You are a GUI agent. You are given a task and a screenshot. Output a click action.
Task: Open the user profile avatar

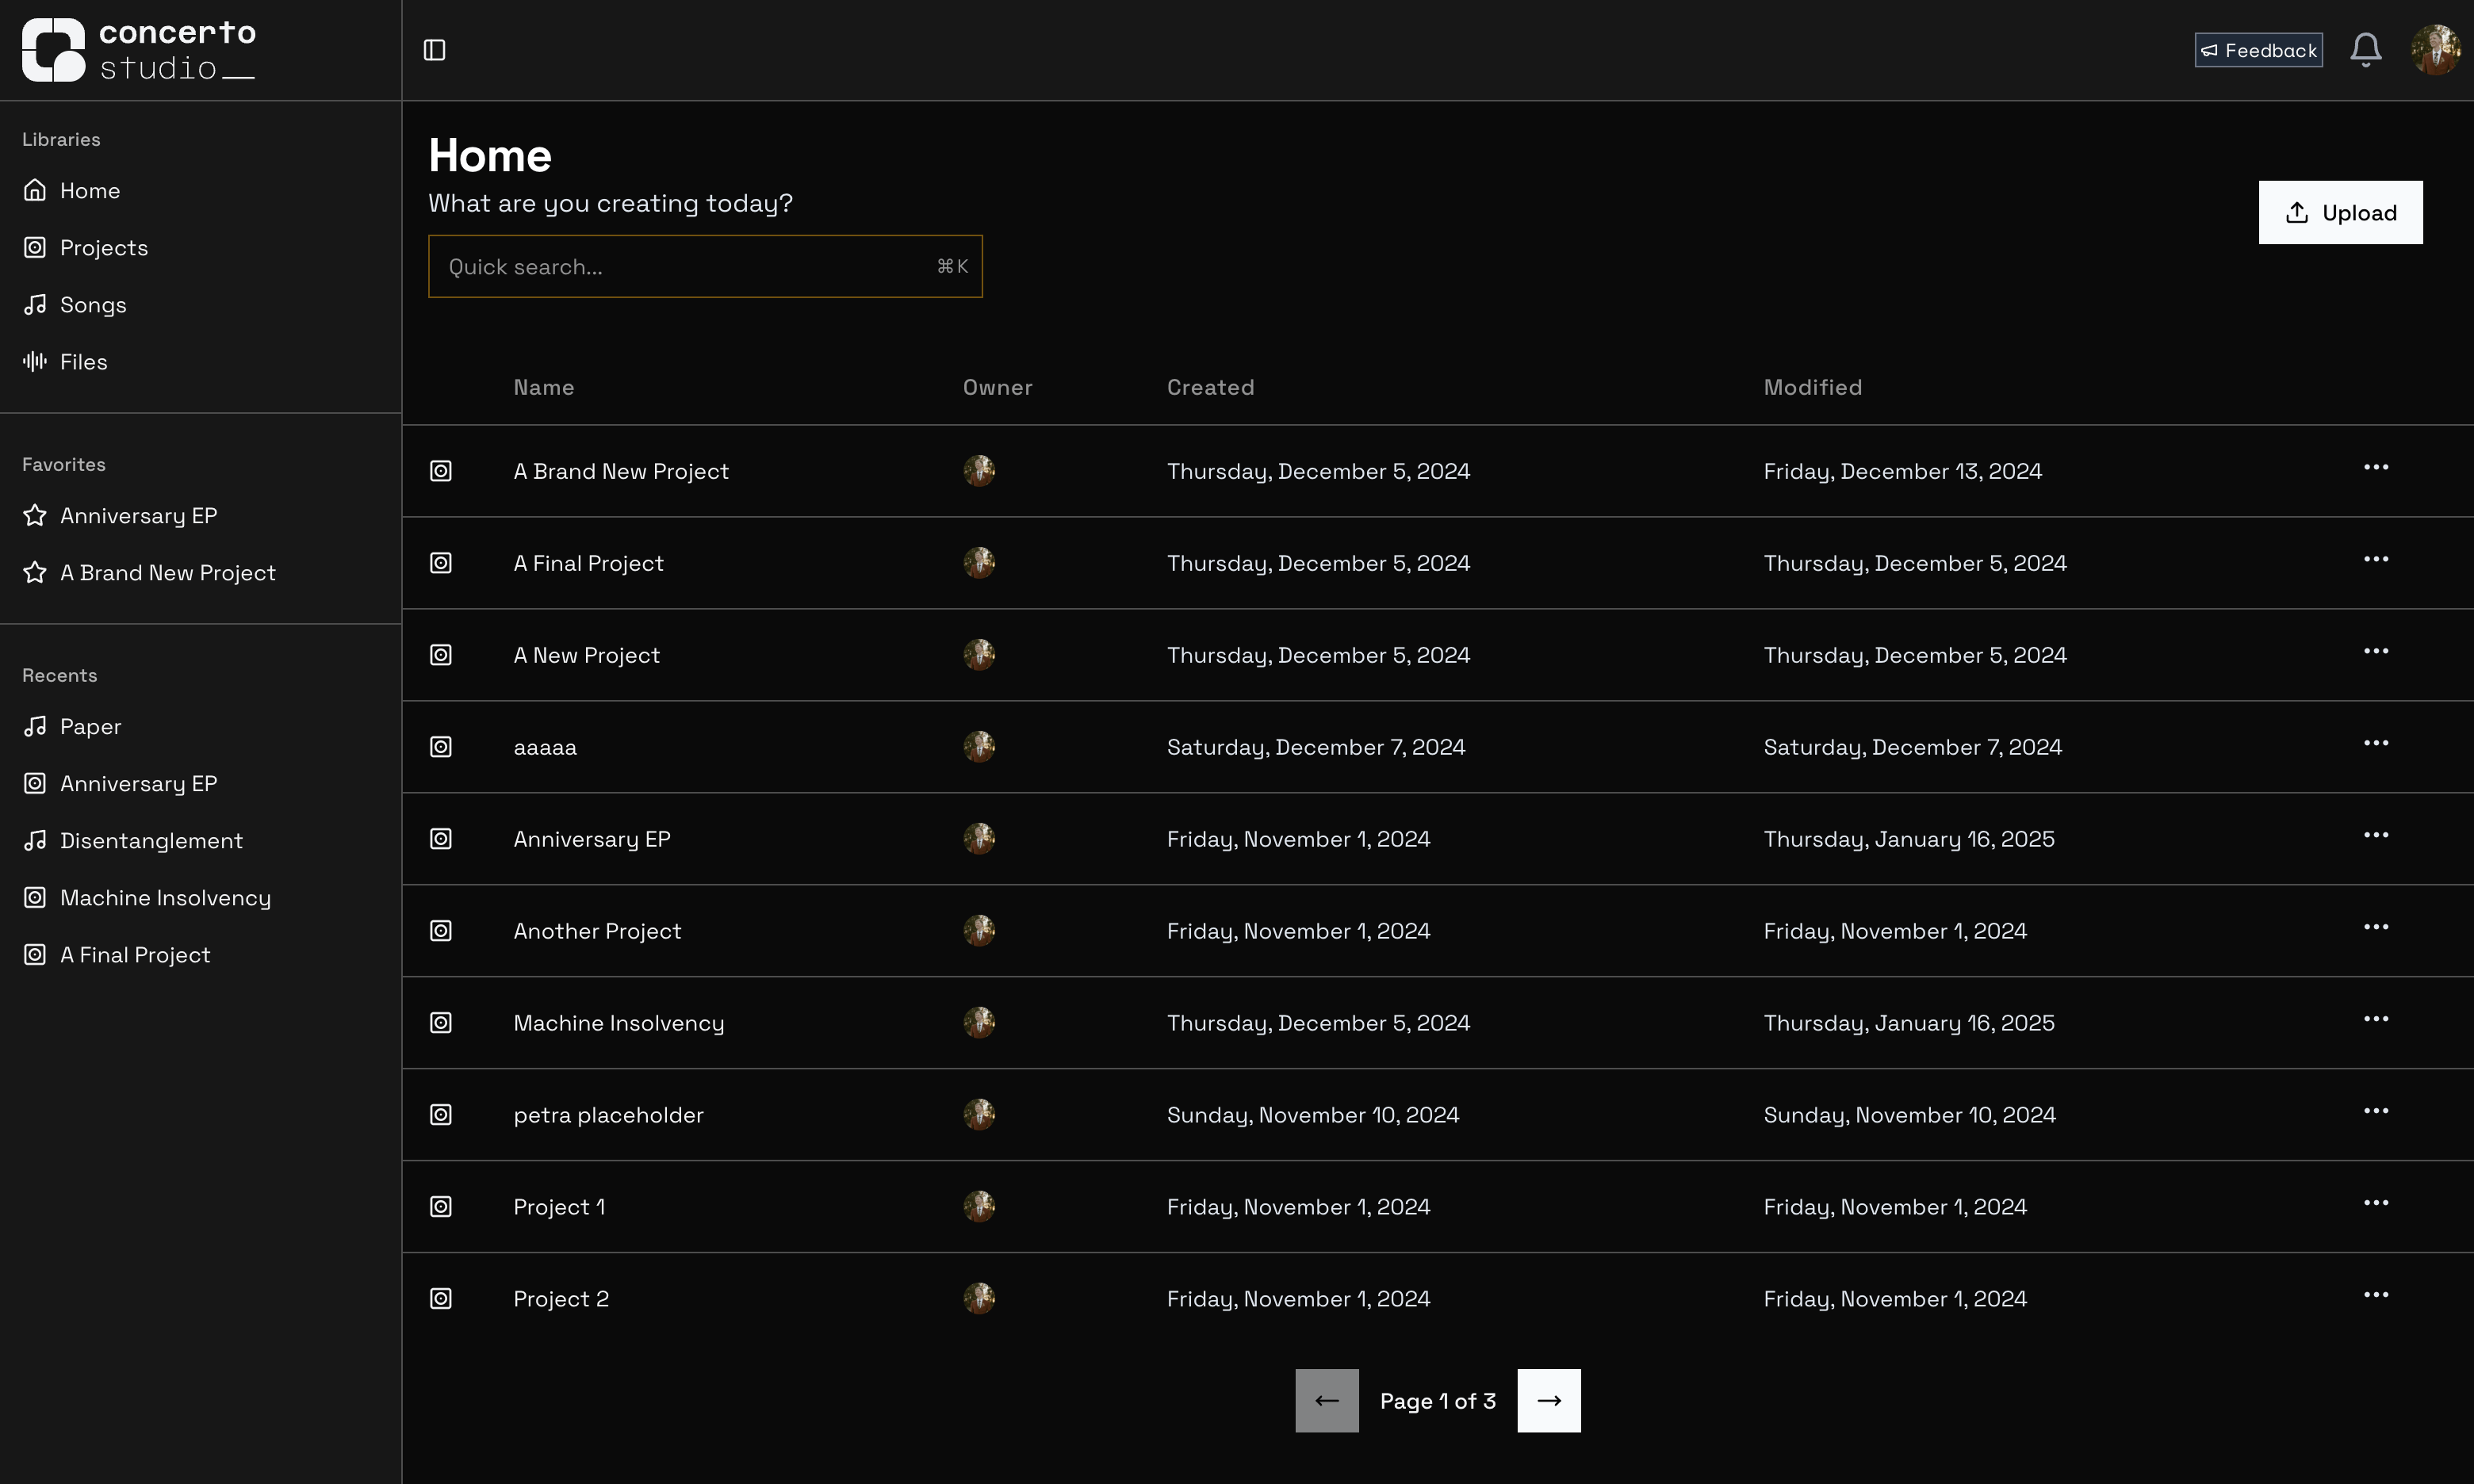[2436, 50]
